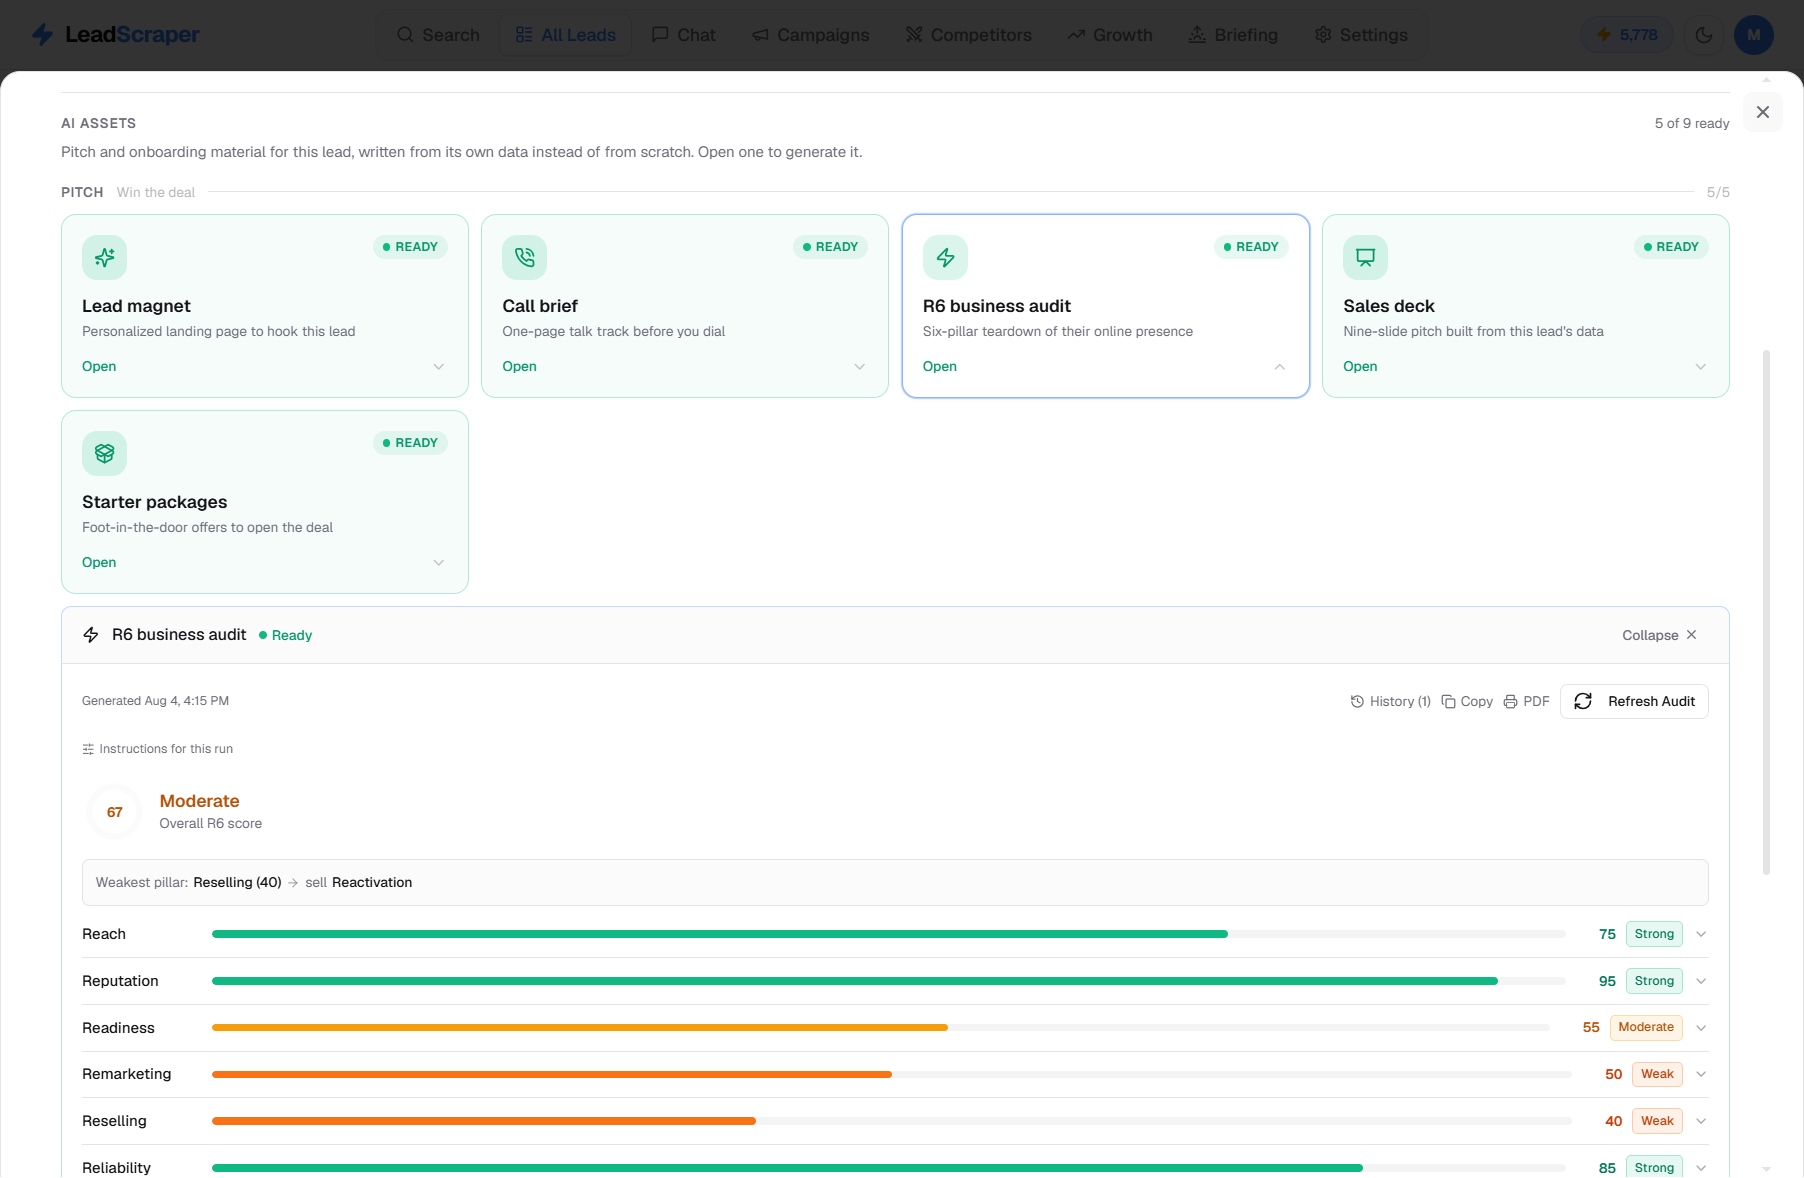Click the READY badge on Sales deck
The width and height of the screenshot is (1804, 1178).
tap(1671, 247)
